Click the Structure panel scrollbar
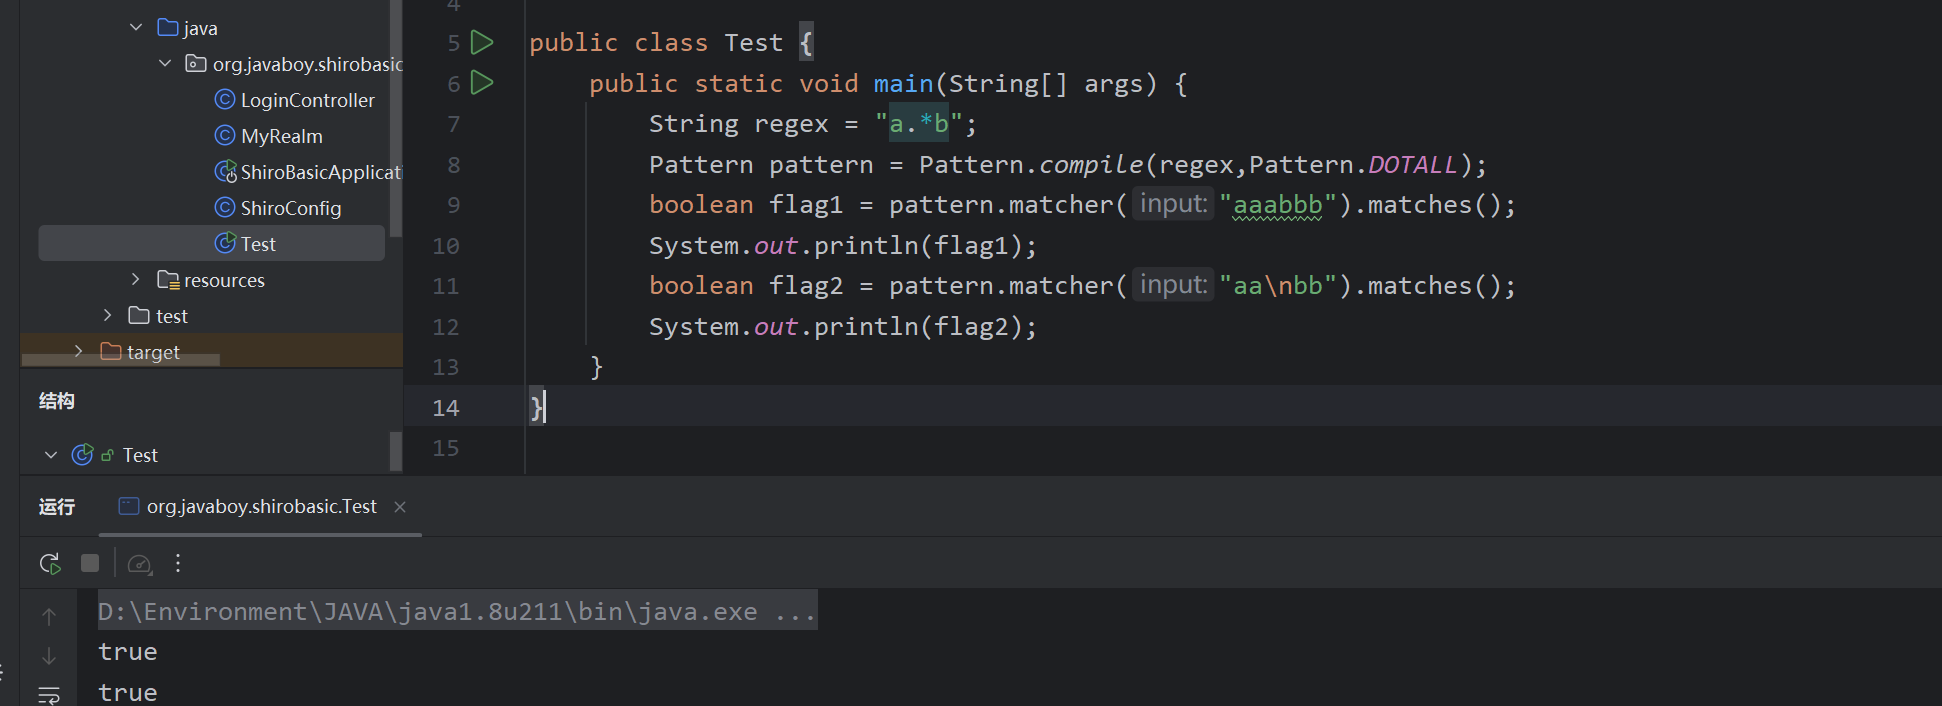 396,452
